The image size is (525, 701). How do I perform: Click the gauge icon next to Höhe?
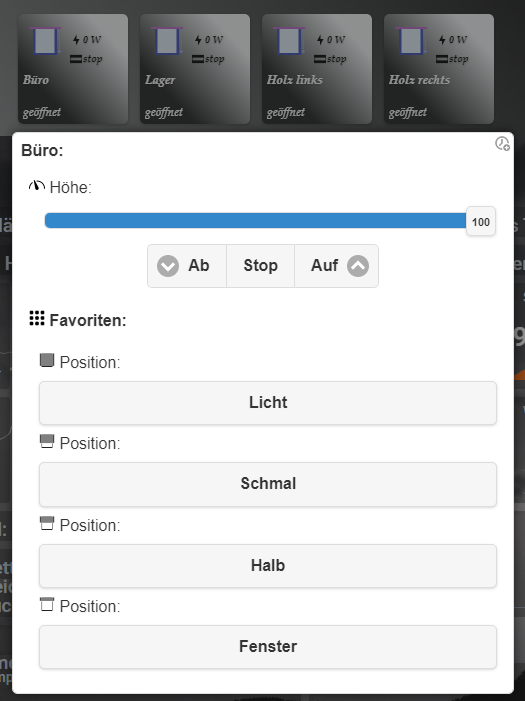(37, 186)
